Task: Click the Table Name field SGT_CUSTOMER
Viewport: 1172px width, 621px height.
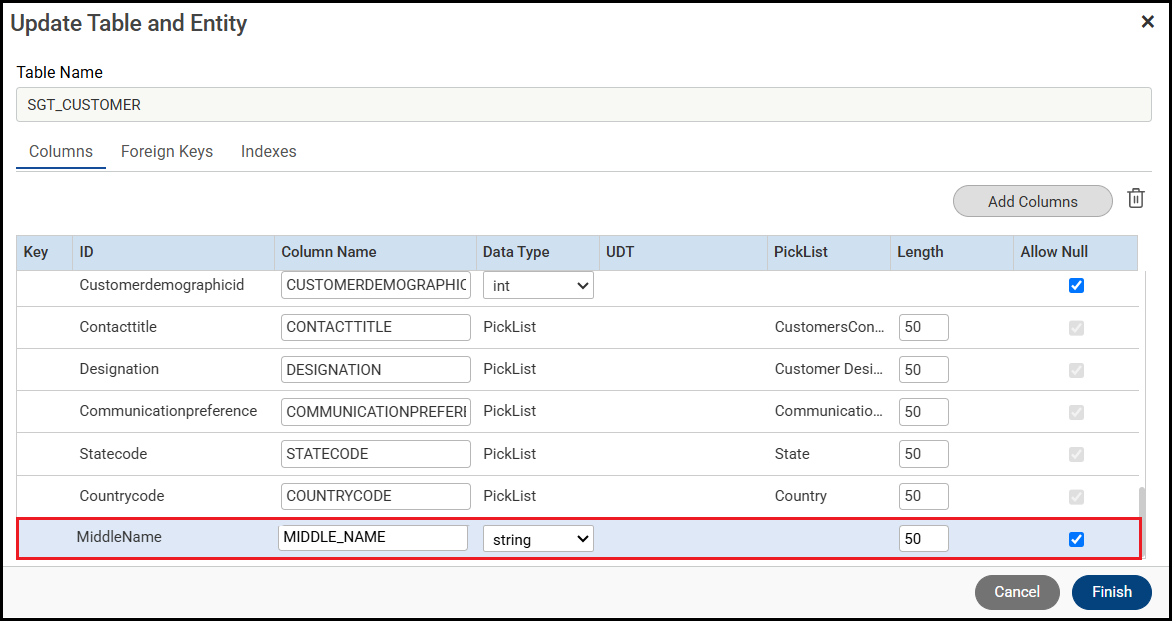Action: click(584, 104)
